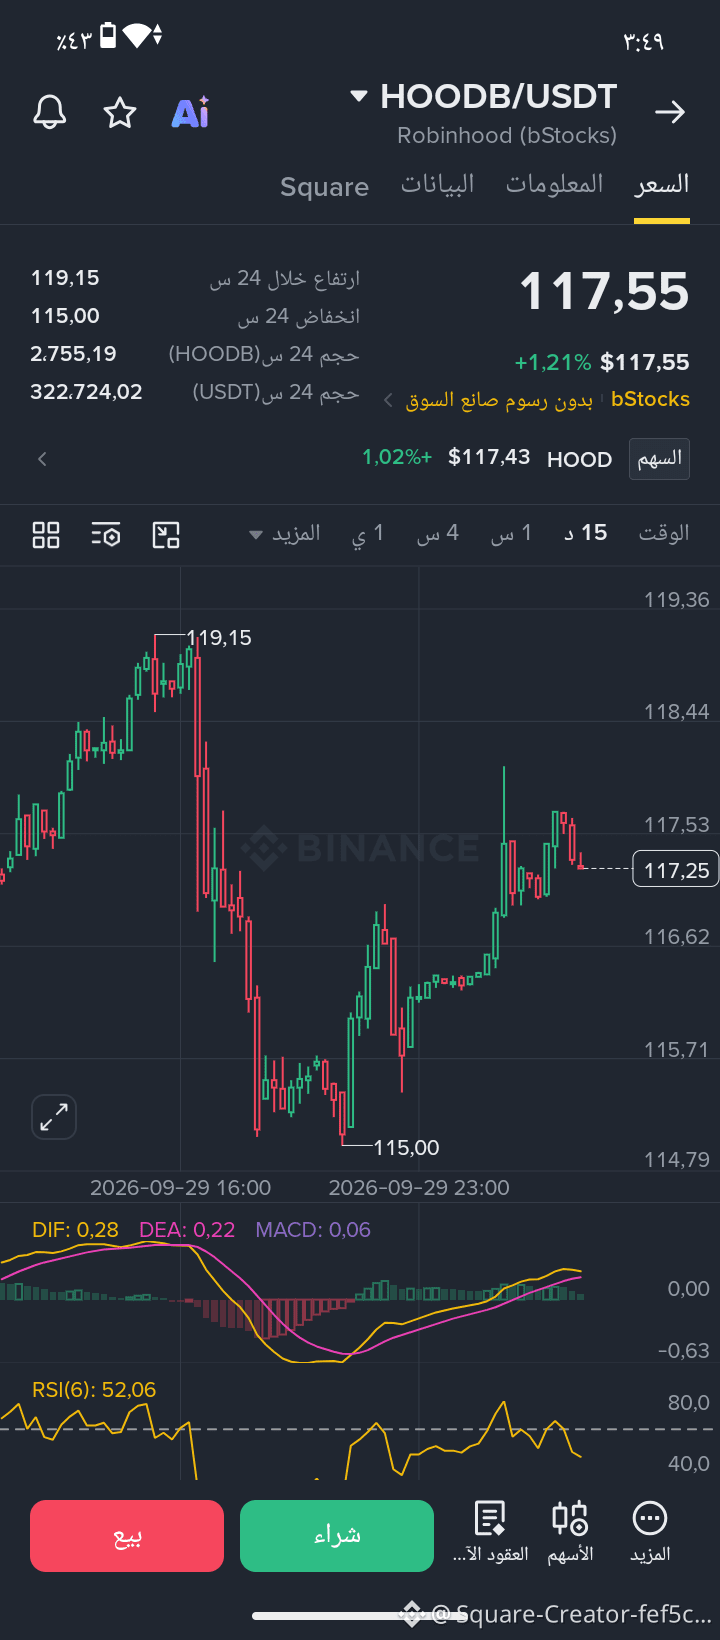Tap the red بيع sell button

127,1536
